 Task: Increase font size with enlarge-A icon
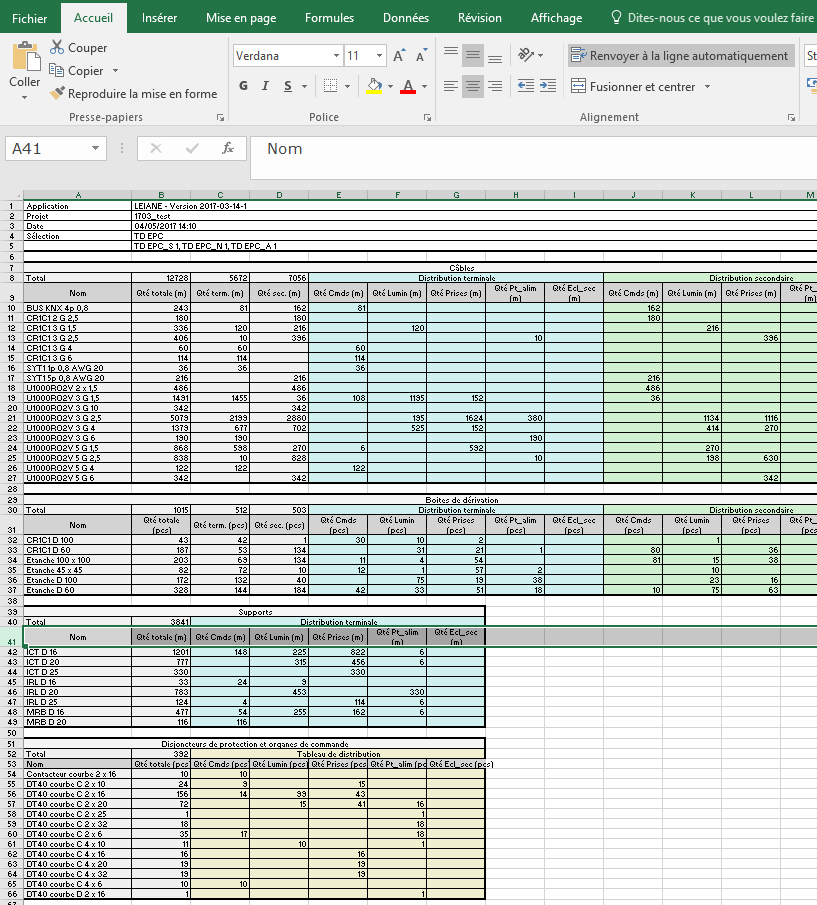(399, 56)
